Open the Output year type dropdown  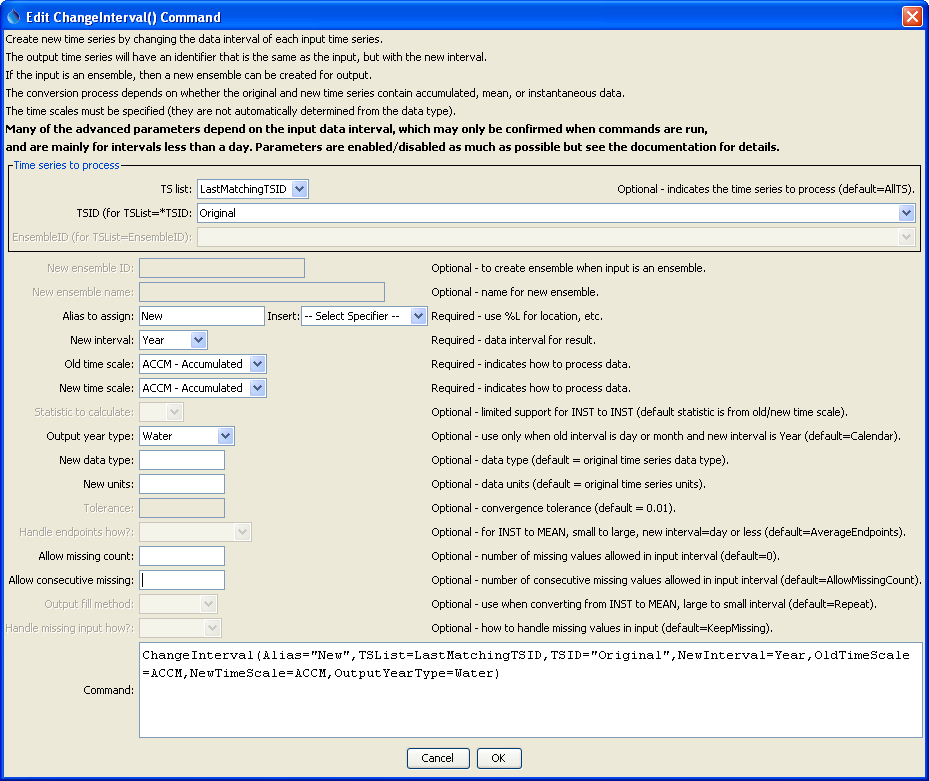click(224, 435)
